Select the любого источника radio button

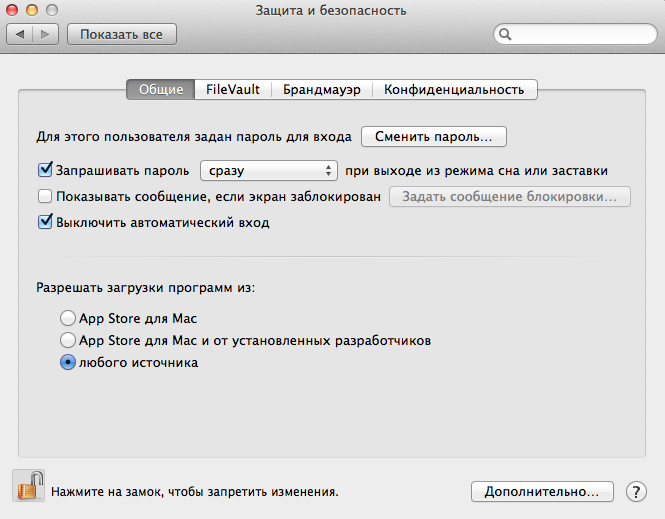click(x=67, y=362)
